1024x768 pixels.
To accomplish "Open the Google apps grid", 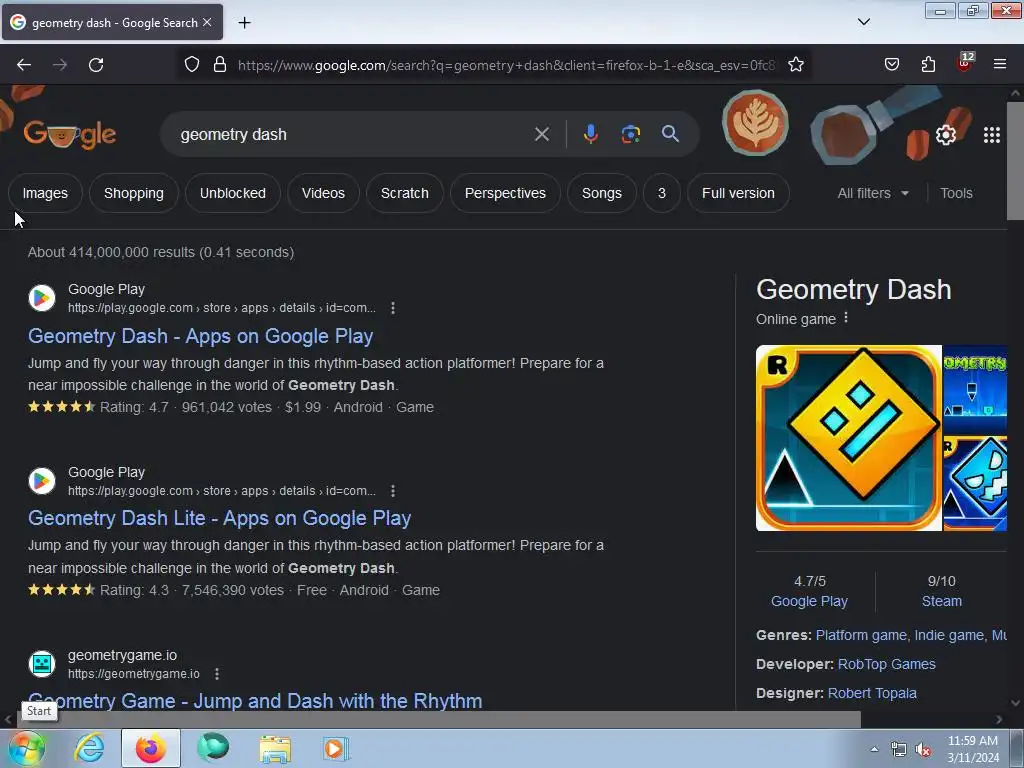I will [991, 135].
